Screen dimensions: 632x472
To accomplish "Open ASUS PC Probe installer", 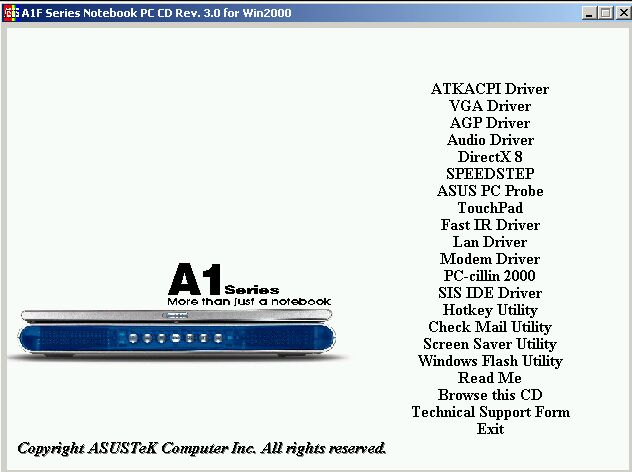I will pos(490,191).
